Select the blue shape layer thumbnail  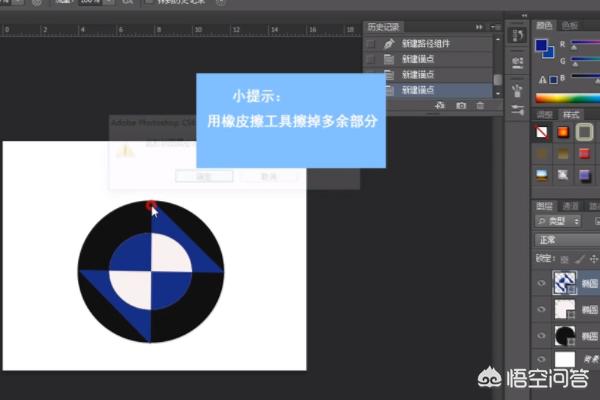[564, 282]
